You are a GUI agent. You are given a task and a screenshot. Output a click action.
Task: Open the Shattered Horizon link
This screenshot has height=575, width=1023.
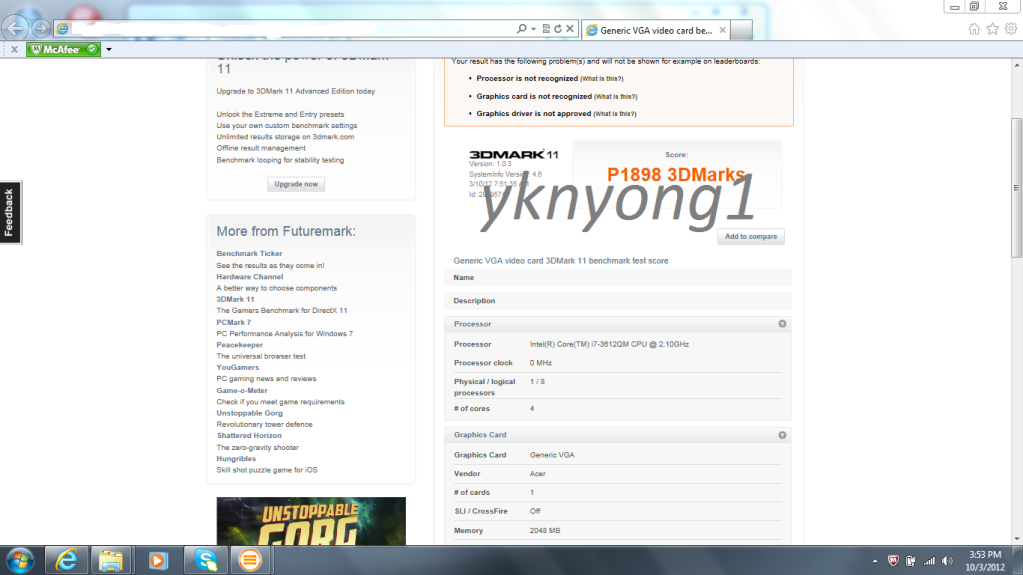click(x=249, y=435)
